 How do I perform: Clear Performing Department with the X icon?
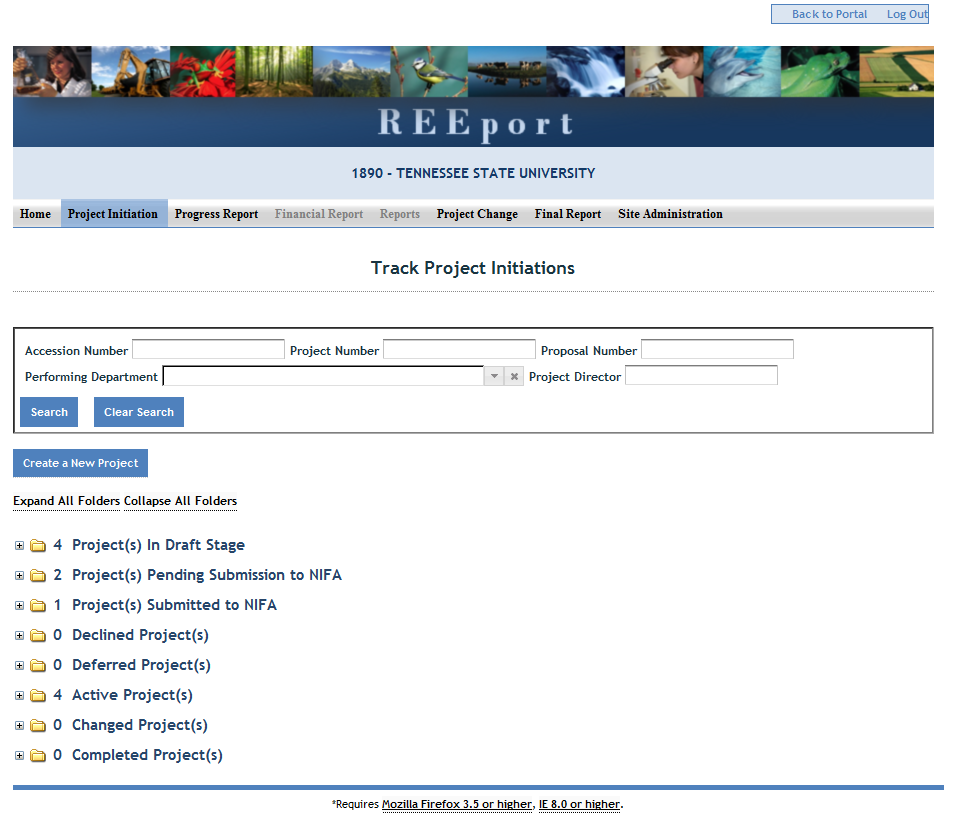click(x=514, y=376)
